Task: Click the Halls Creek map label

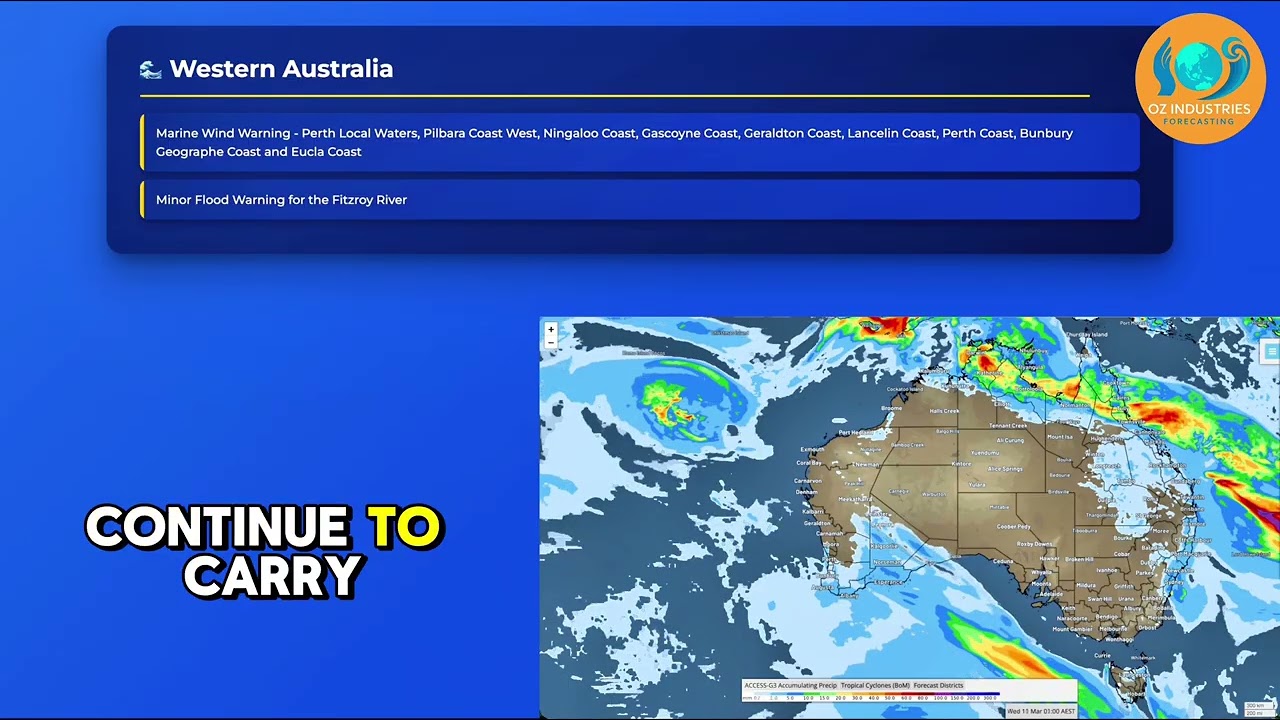Action: [944, 411]
